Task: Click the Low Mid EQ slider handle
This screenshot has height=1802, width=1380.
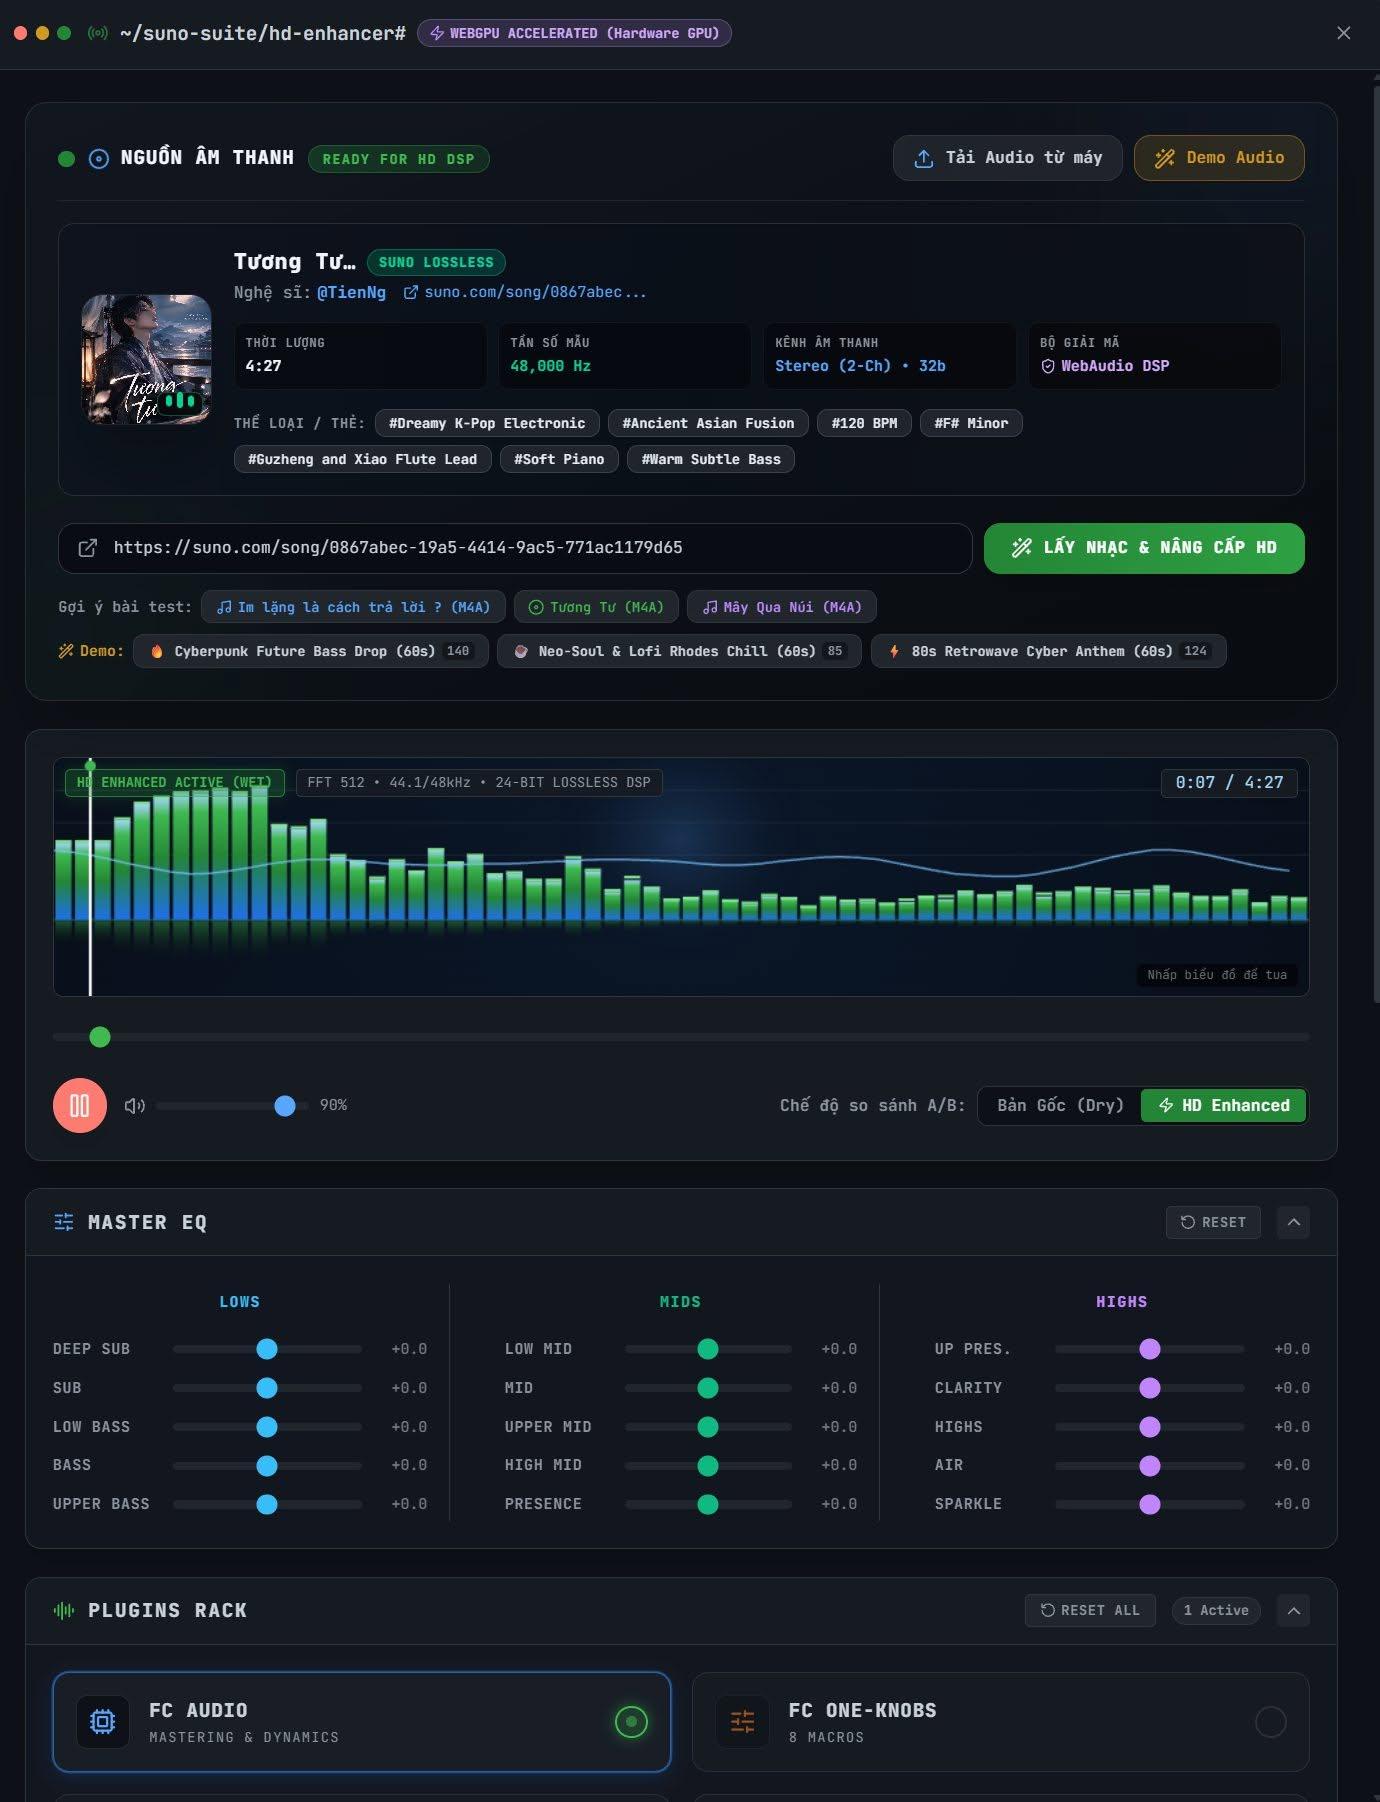Action: click(x=708, y=1349)
